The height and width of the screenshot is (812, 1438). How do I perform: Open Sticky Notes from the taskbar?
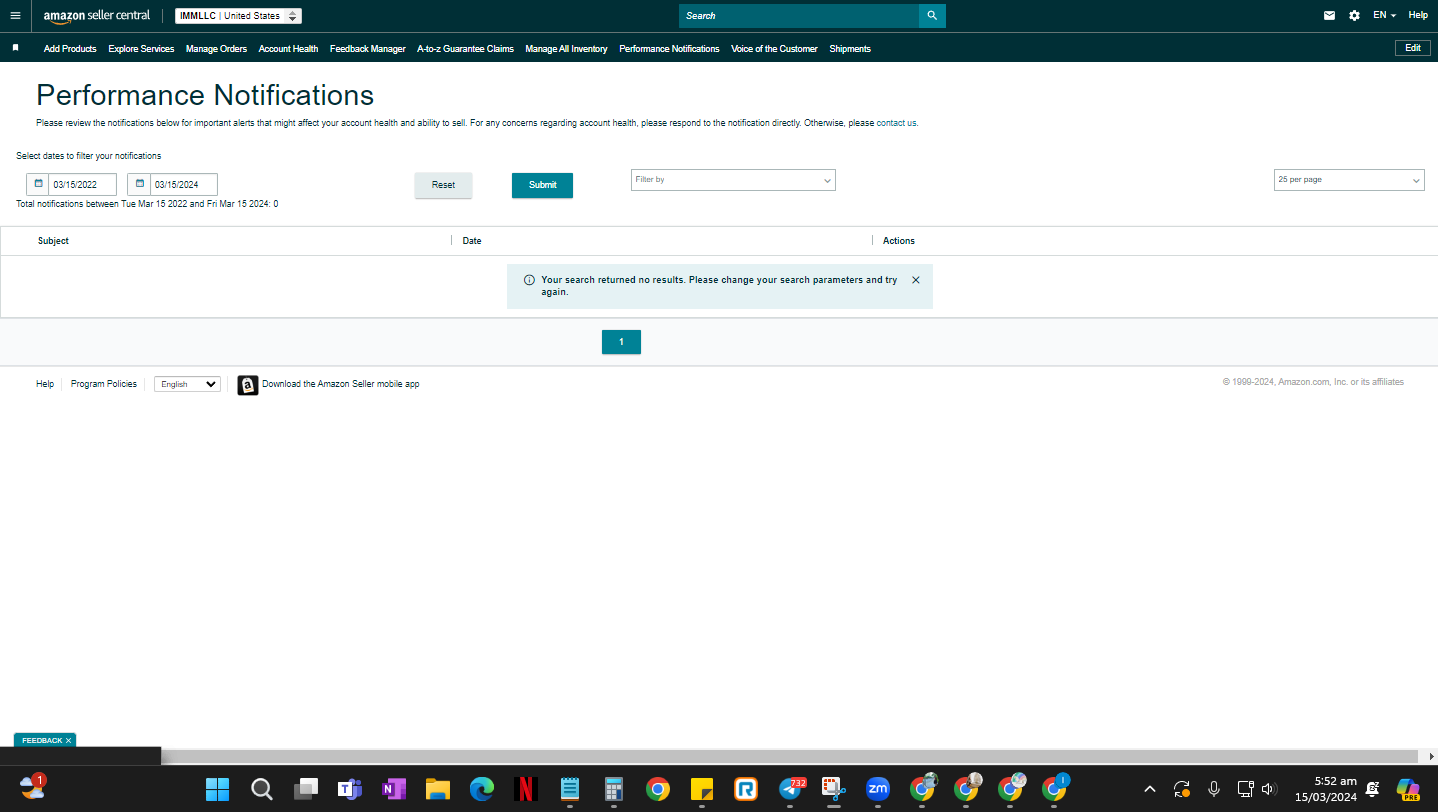(x=701, y=789)
